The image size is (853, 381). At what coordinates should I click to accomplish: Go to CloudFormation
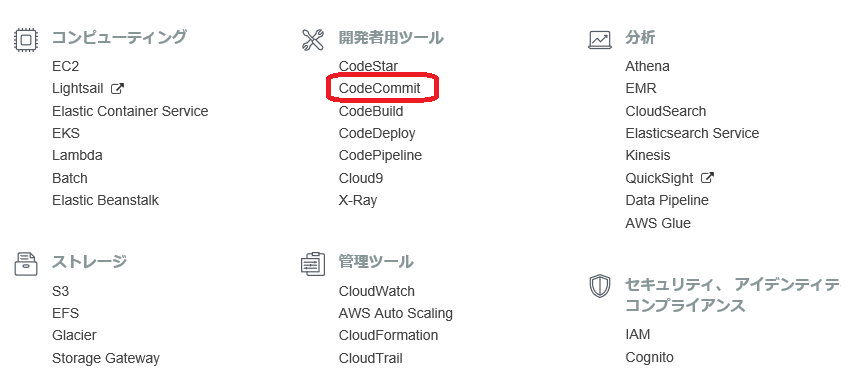(388, 335)
